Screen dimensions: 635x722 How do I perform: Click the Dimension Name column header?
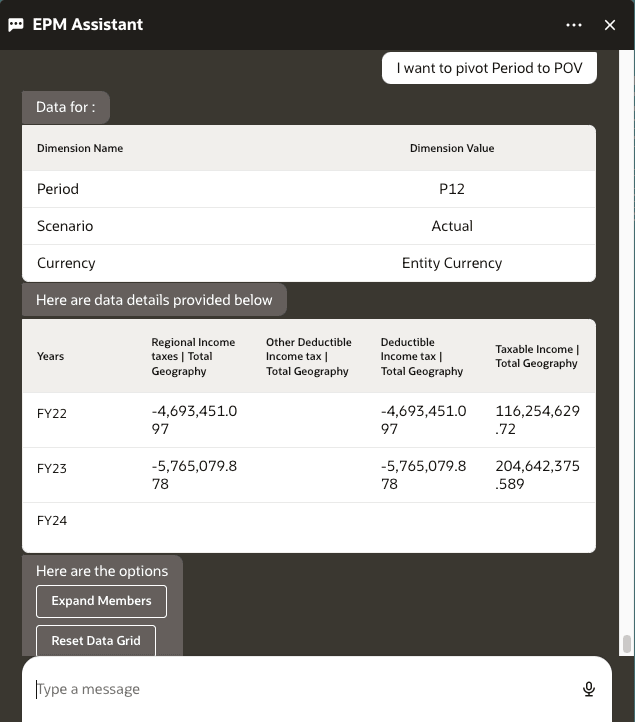(80, 148)
